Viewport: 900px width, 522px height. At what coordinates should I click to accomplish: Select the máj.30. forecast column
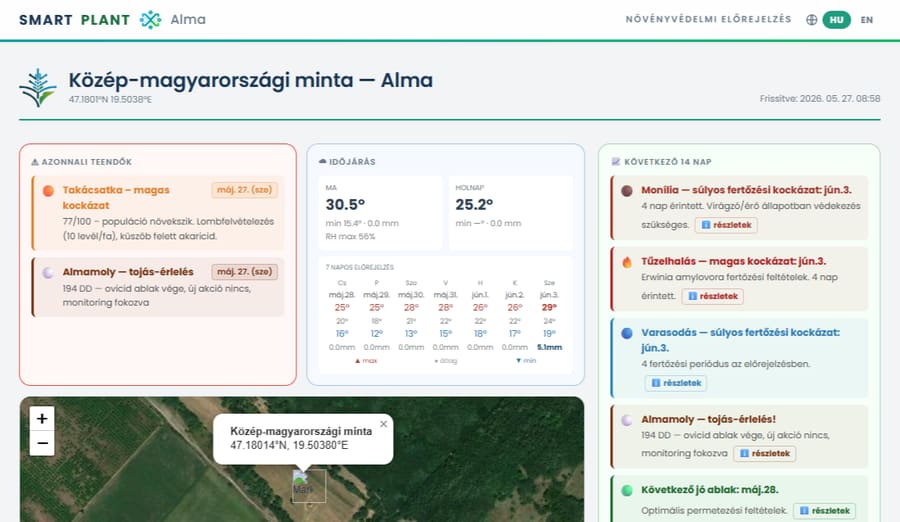pos(411,315)
